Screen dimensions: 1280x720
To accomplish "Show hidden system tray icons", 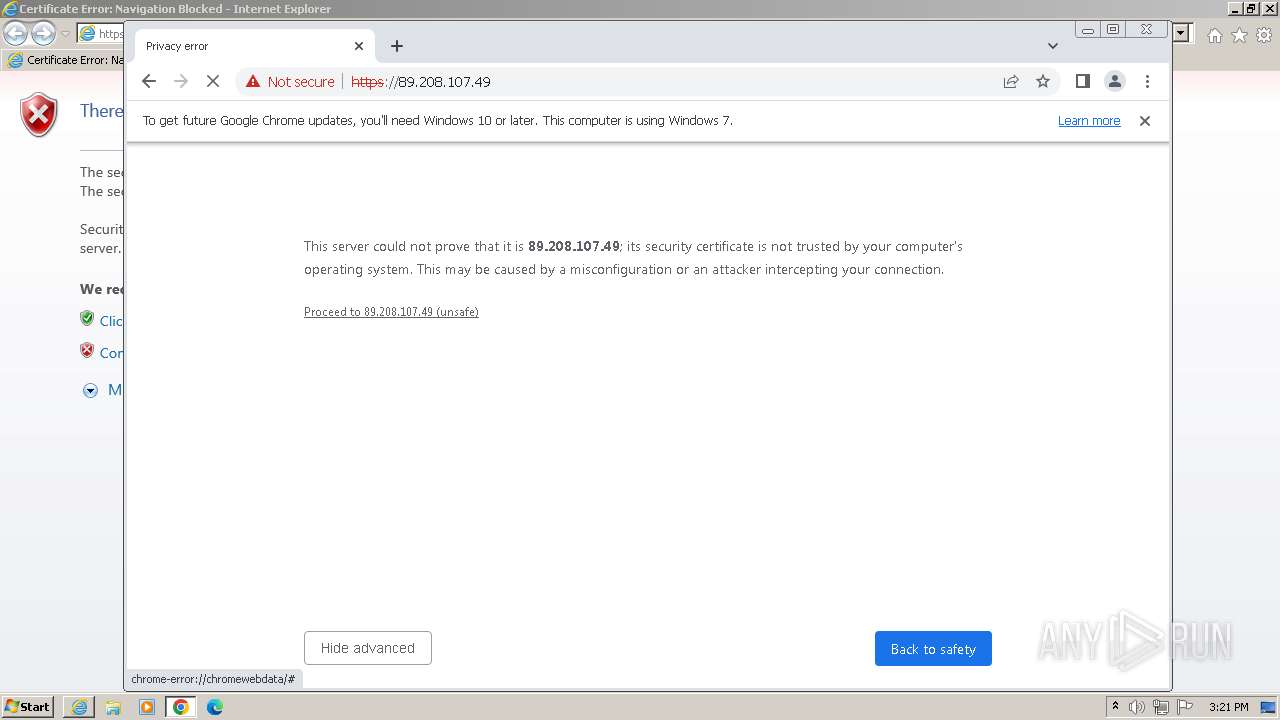I will click(1116, 707).
